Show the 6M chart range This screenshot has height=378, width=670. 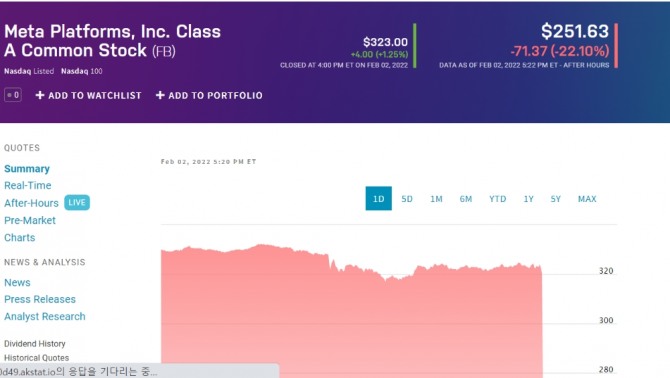(x=466, y=199)
